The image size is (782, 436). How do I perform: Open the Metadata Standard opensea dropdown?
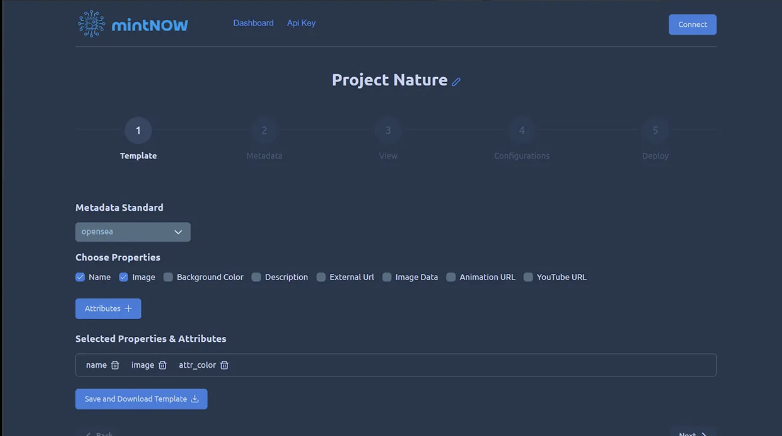click(x=133, y=232)
